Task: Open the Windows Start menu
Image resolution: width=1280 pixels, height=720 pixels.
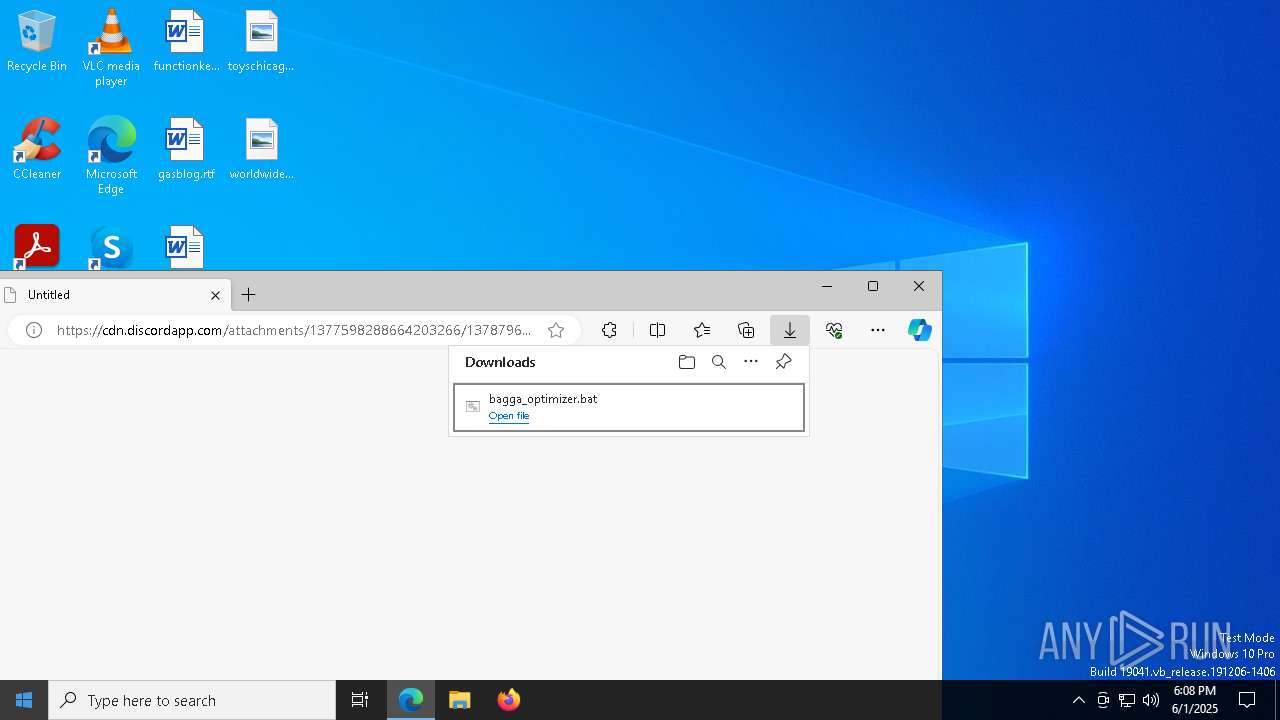Action: (x=24, y=700)
